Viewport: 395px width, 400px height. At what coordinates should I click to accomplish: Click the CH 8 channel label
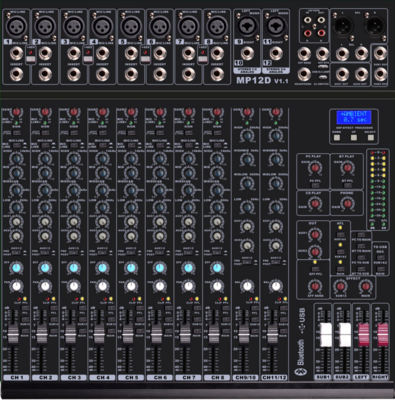click(x=217, y=377)
